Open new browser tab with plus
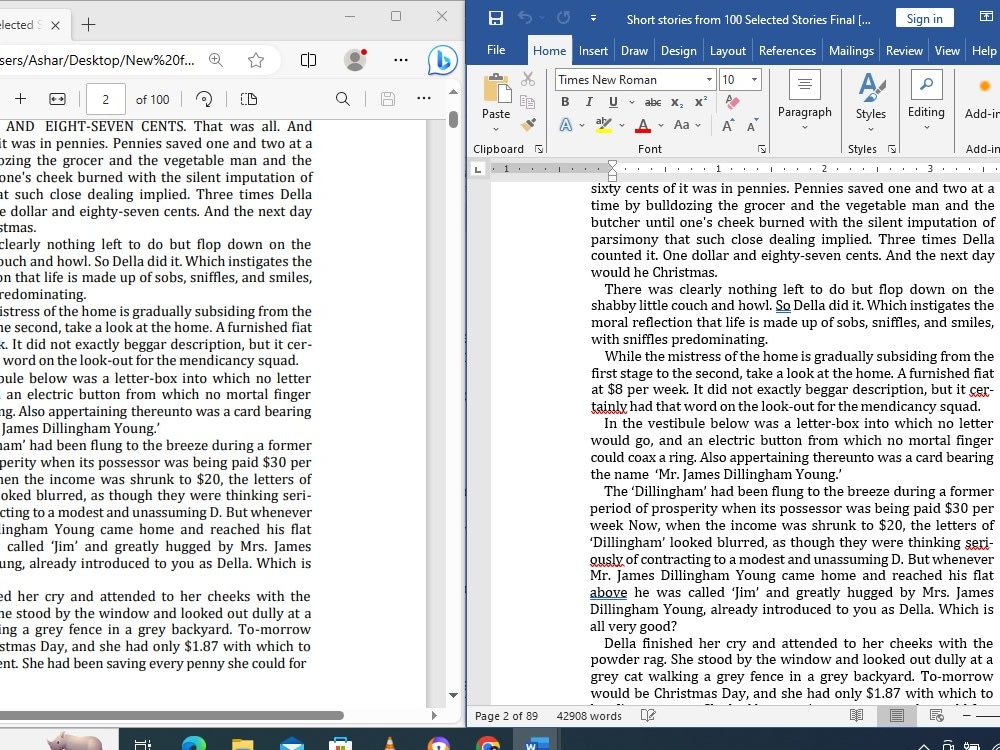 pyautogui.click(x=89, y=25)
